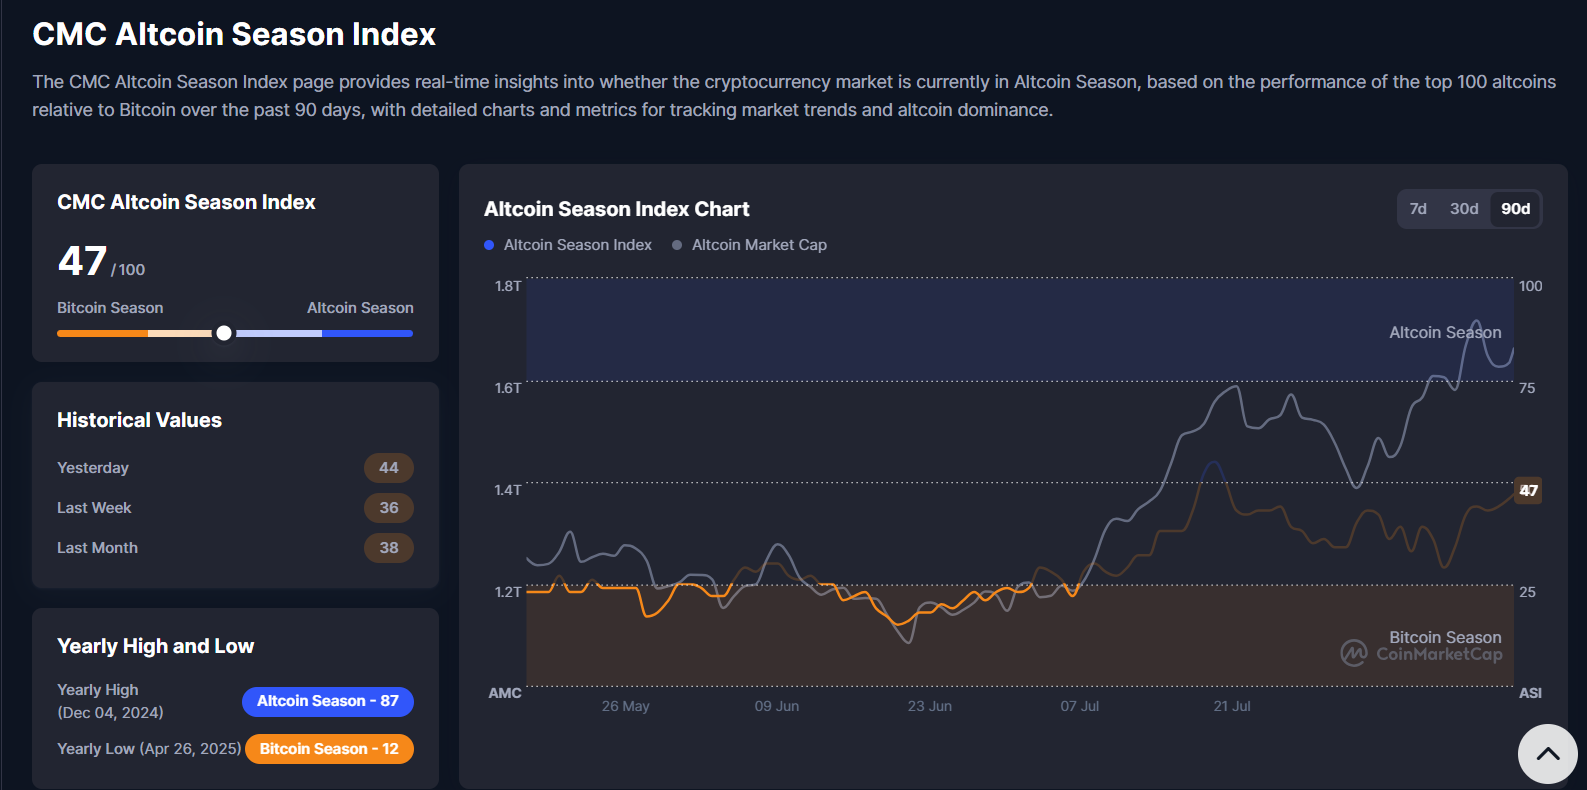Click the 09 Jun date label

[777, 706]
